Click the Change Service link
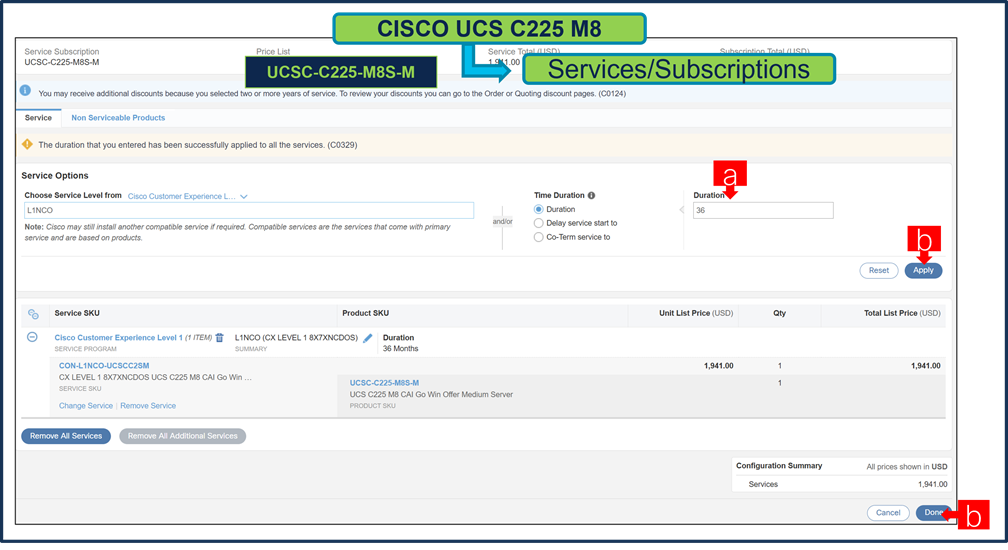The height and width of the screenshot is (550, 1008). point(86,406)
